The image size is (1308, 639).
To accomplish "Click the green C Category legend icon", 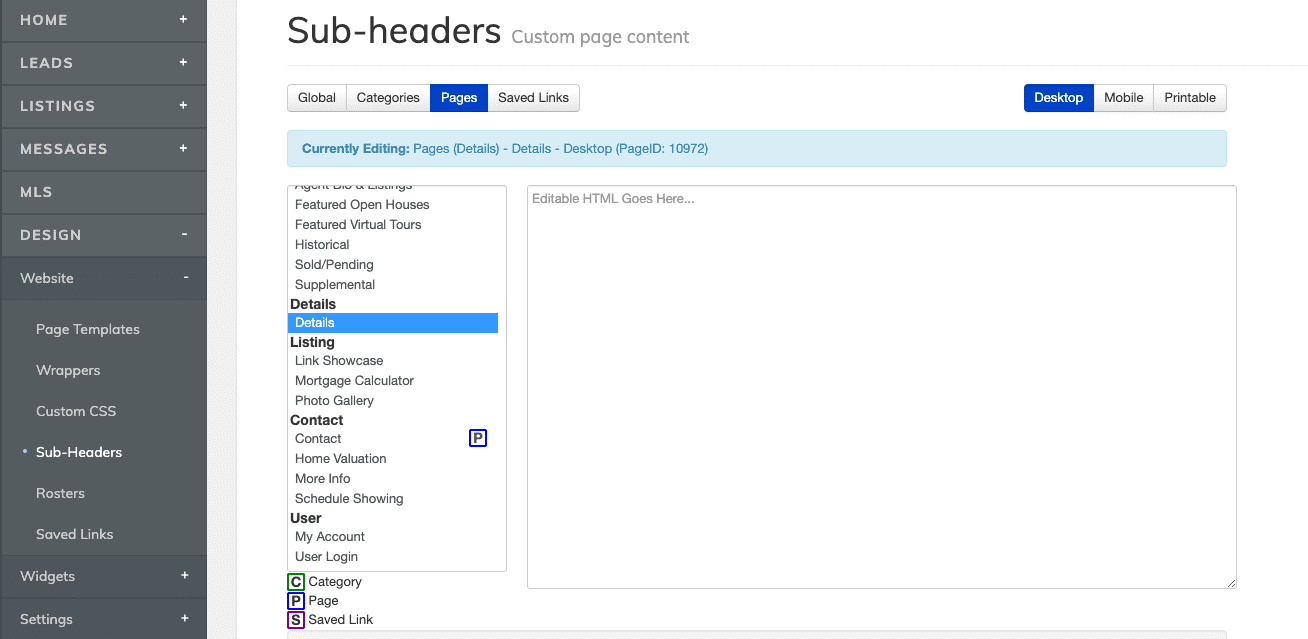I will (295, 581).
